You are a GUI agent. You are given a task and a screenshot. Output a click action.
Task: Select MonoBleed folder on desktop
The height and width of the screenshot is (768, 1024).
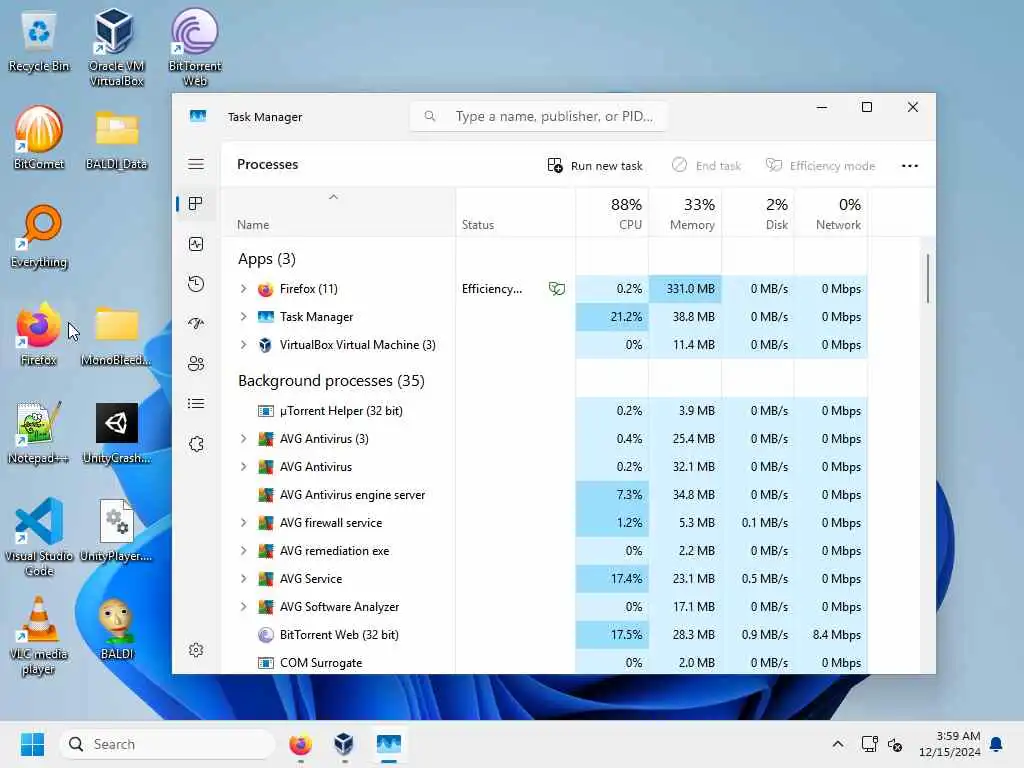(116, 336)
